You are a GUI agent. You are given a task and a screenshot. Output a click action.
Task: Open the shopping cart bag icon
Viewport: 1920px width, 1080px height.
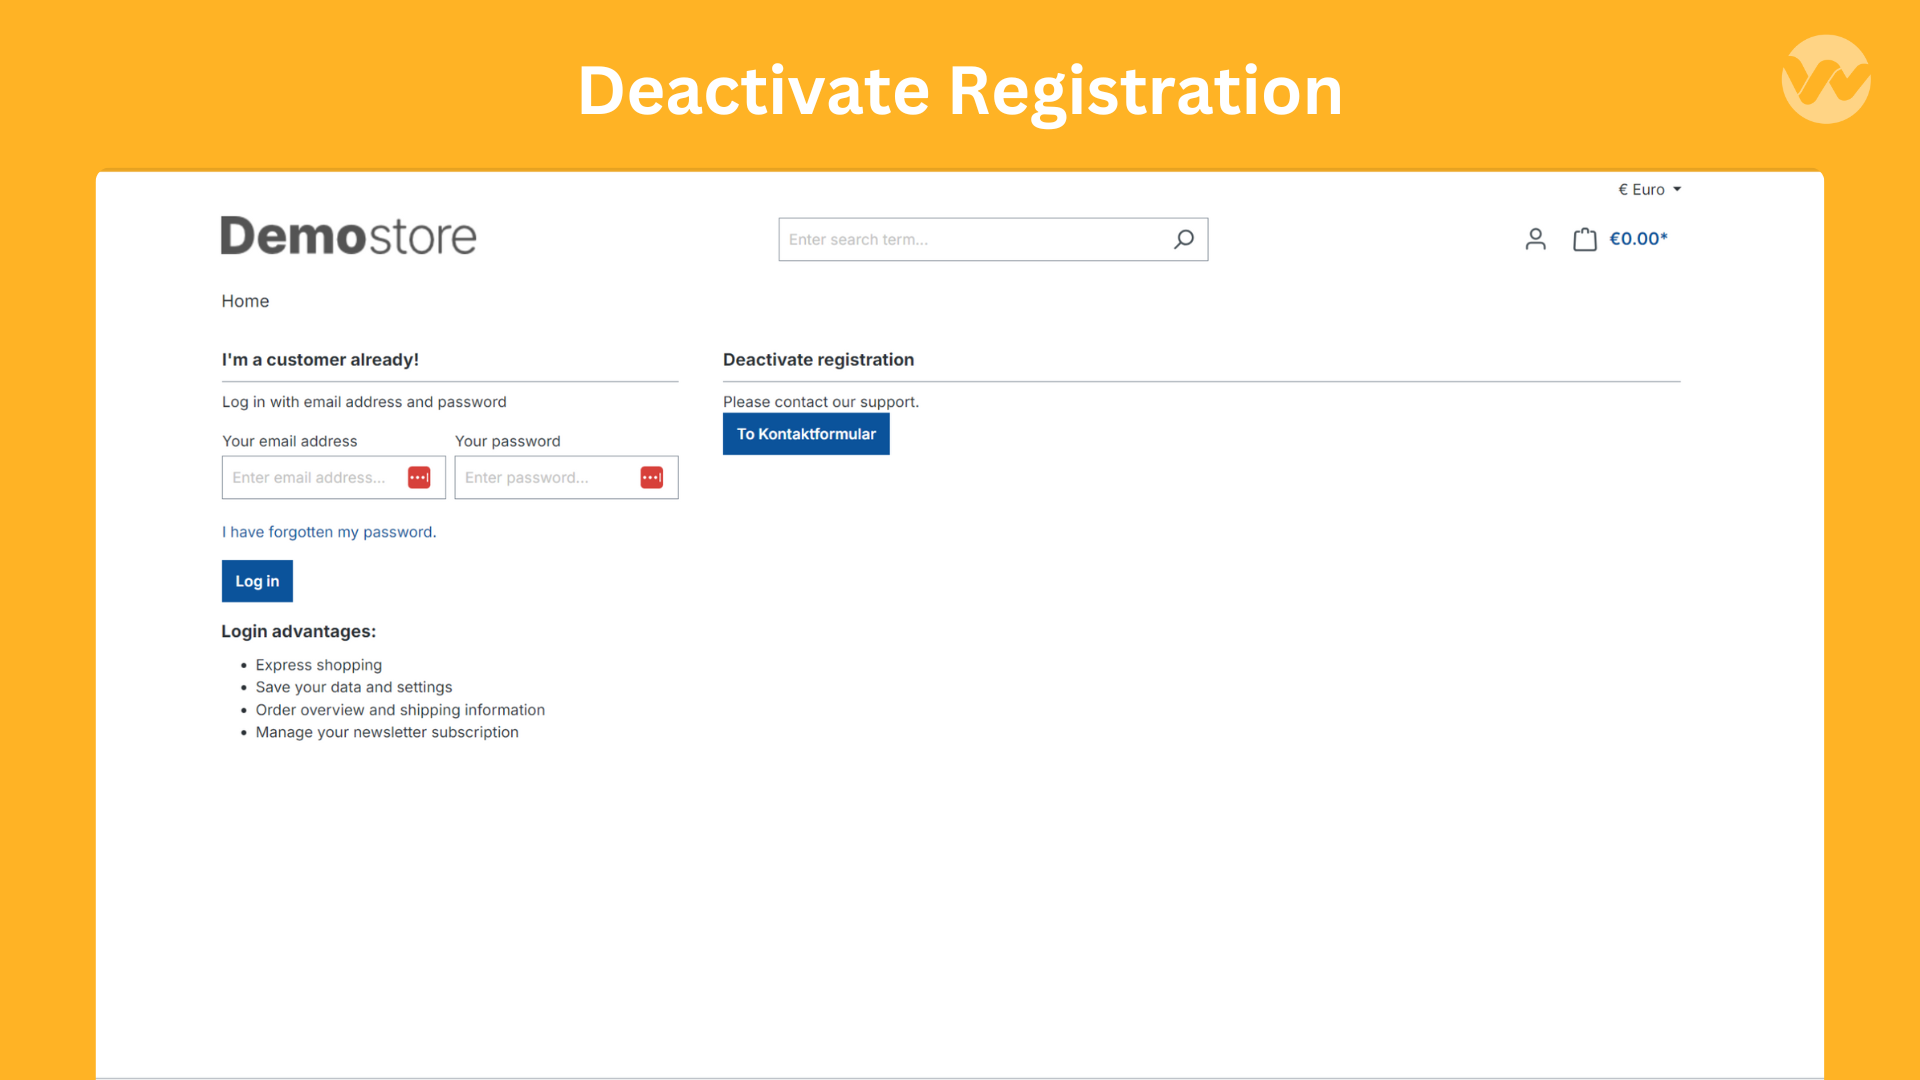point(1584,239)
